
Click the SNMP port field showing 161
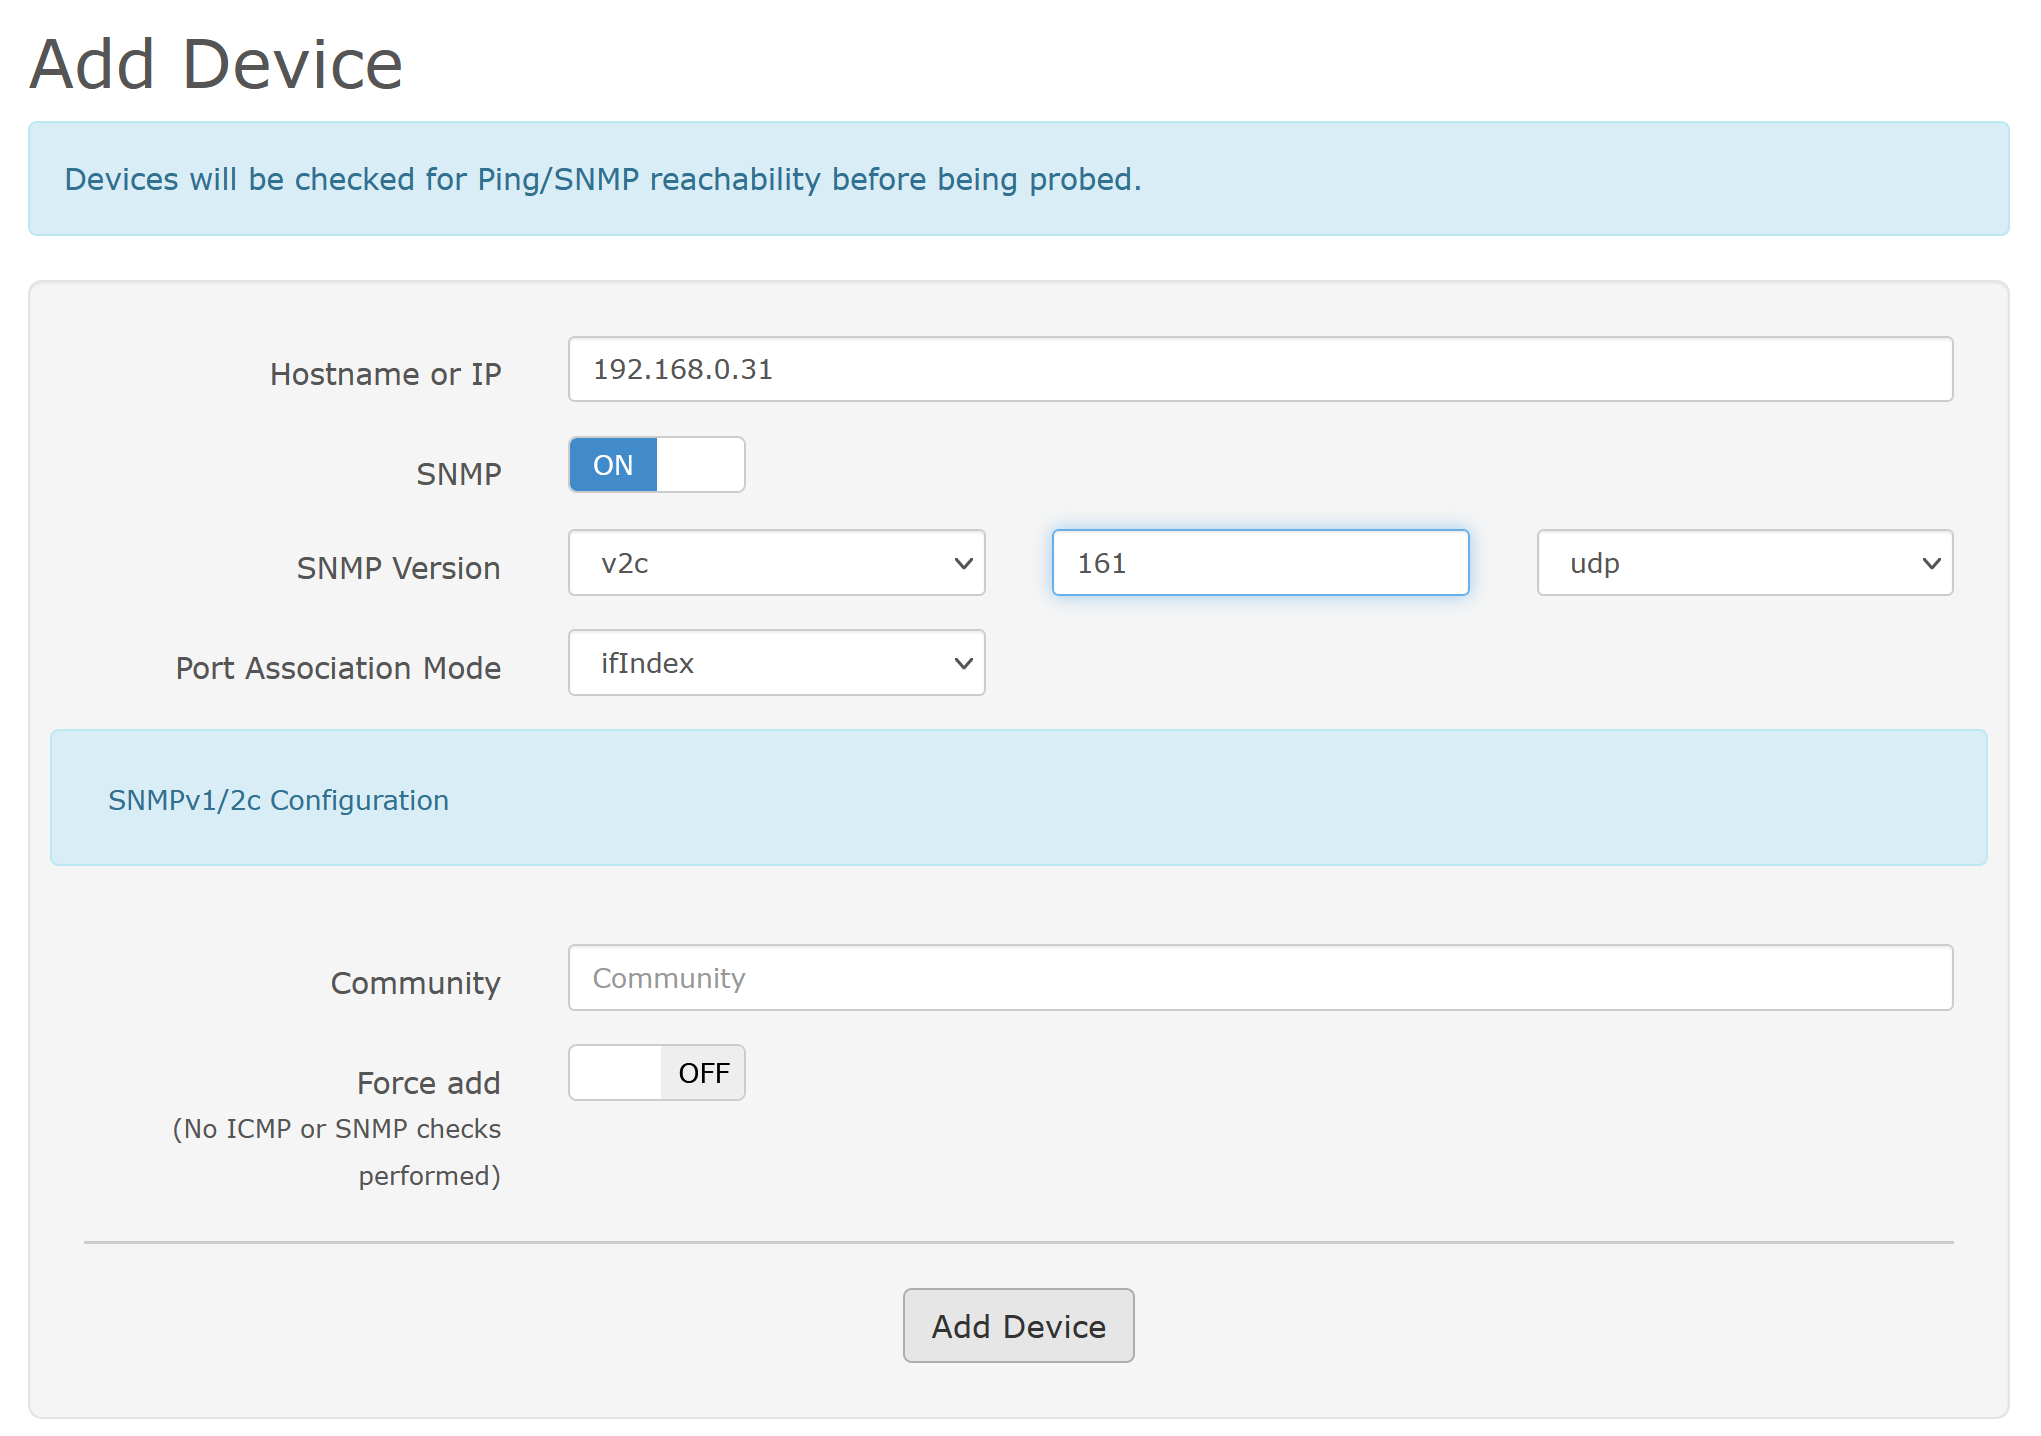[1259, 563]
